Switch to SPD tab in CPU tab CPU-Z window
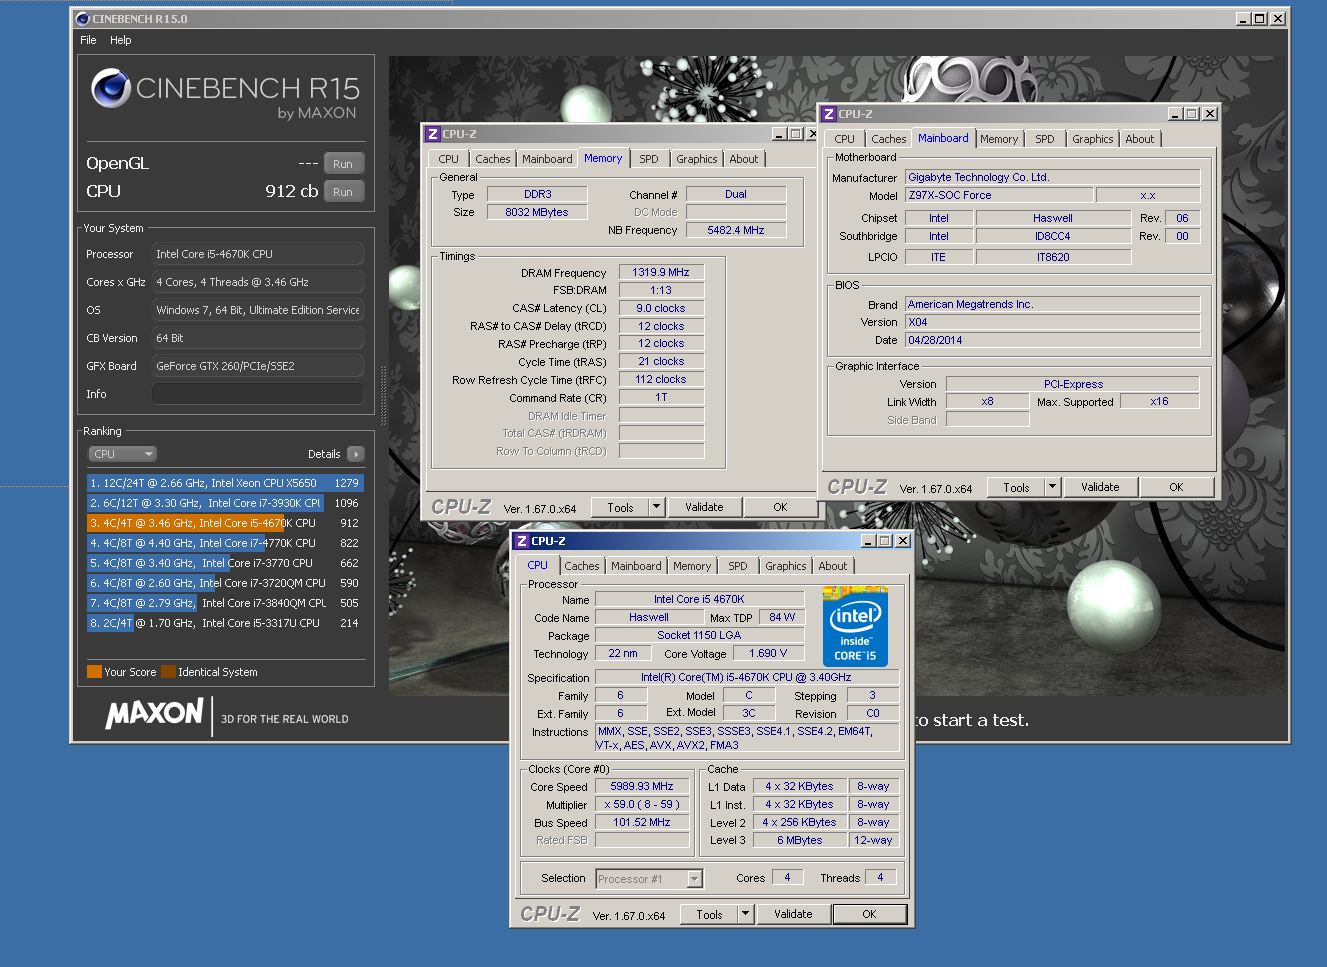Image resolution: width=1327 pixels, height=967 pixels. coord(738,566)
